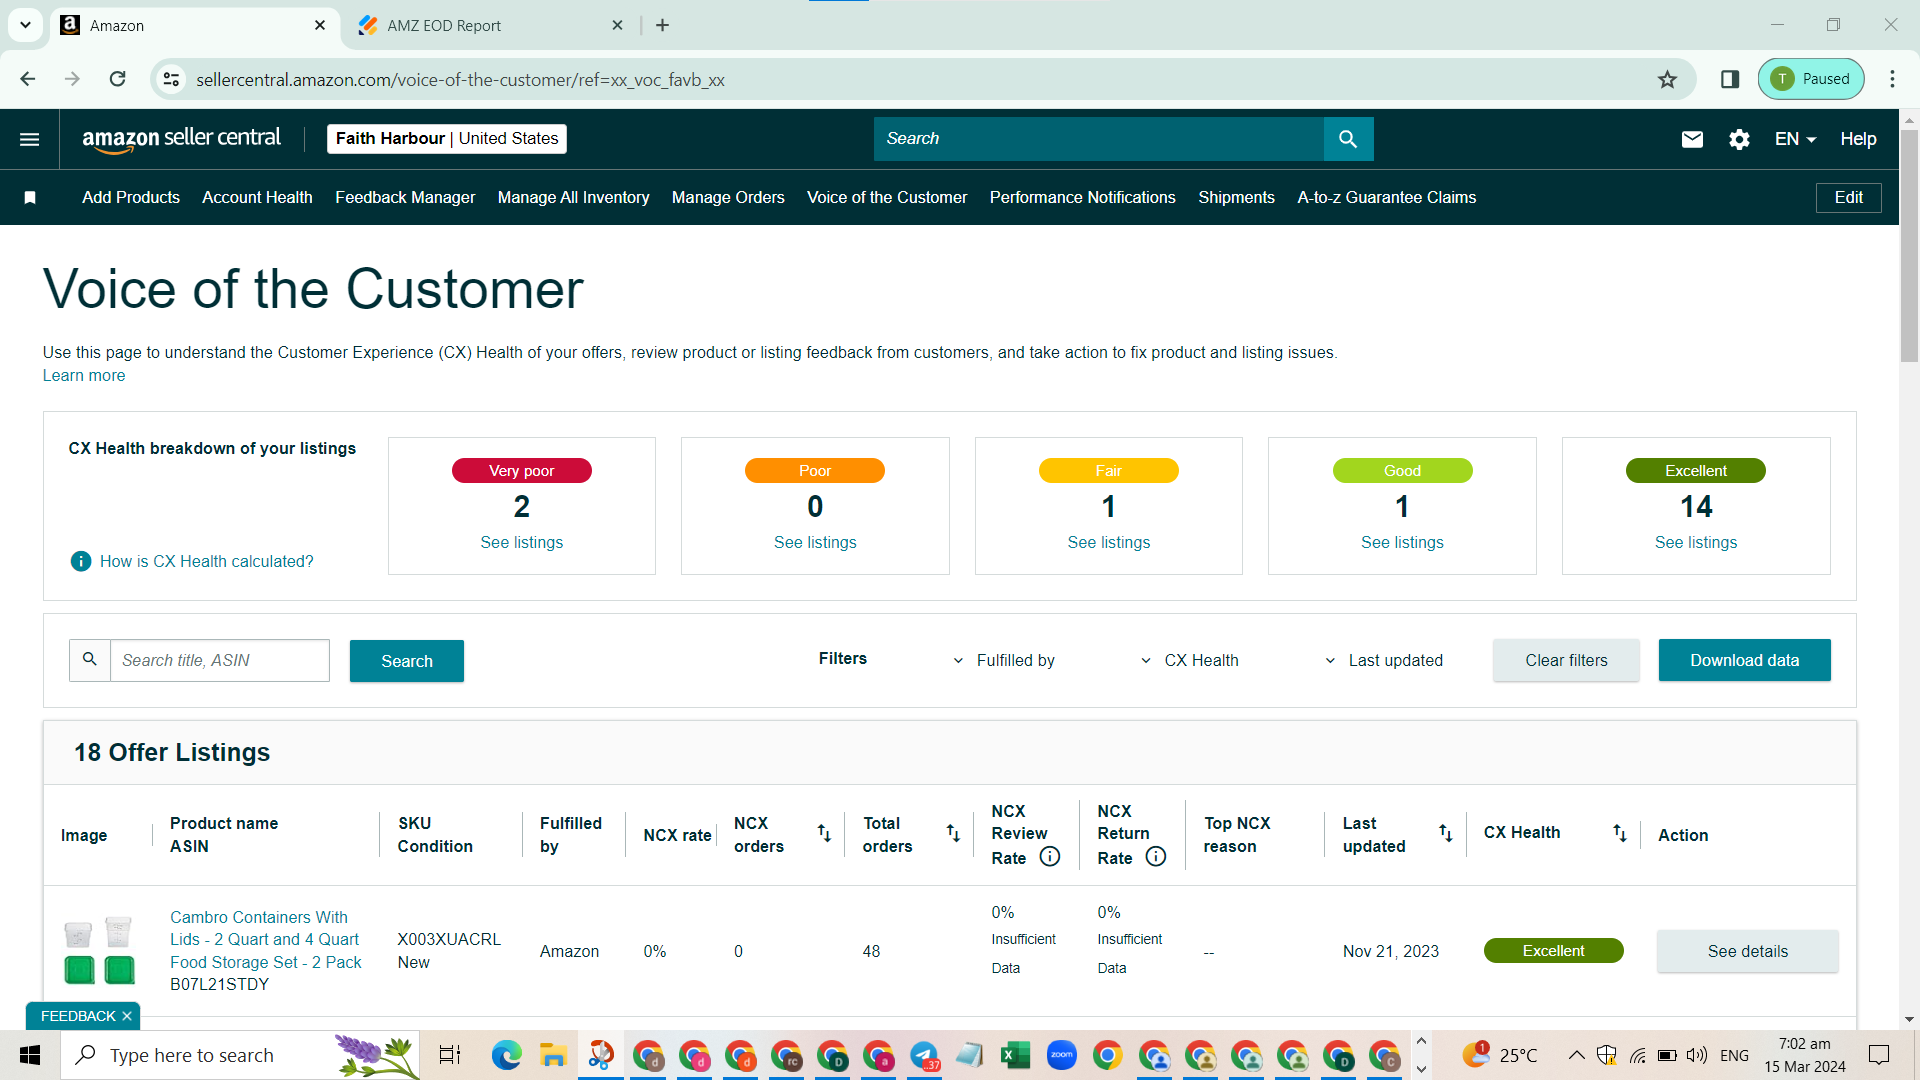
Task: Click the Cambro Containers product thumbnail
Action: [x=99, y=951]
